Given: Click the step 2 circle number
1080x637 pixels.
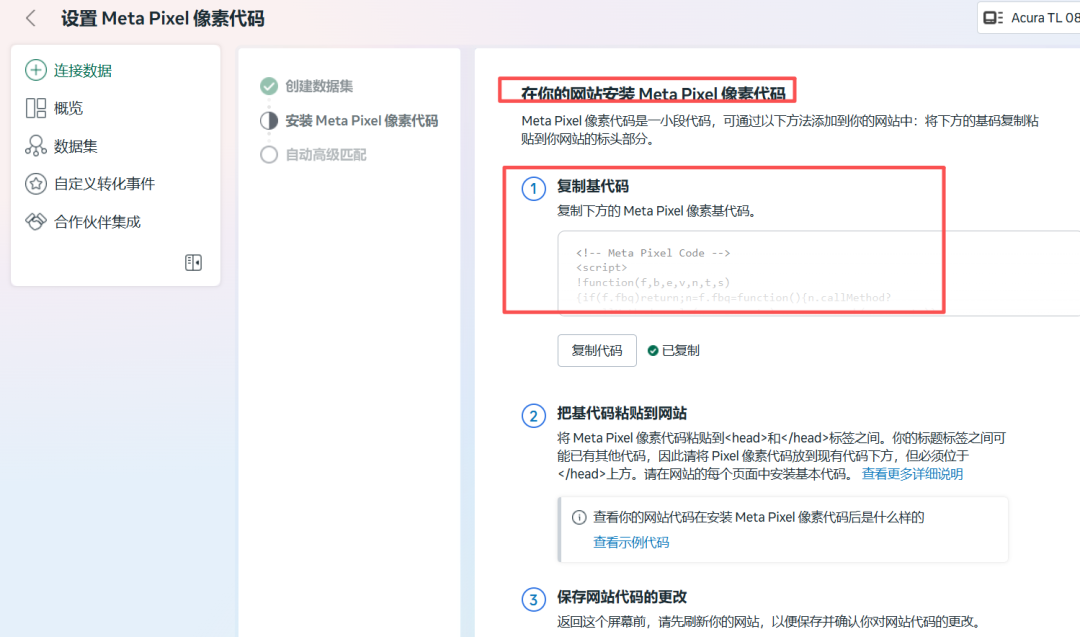Looking at the screenshot, I should [534, 416].
